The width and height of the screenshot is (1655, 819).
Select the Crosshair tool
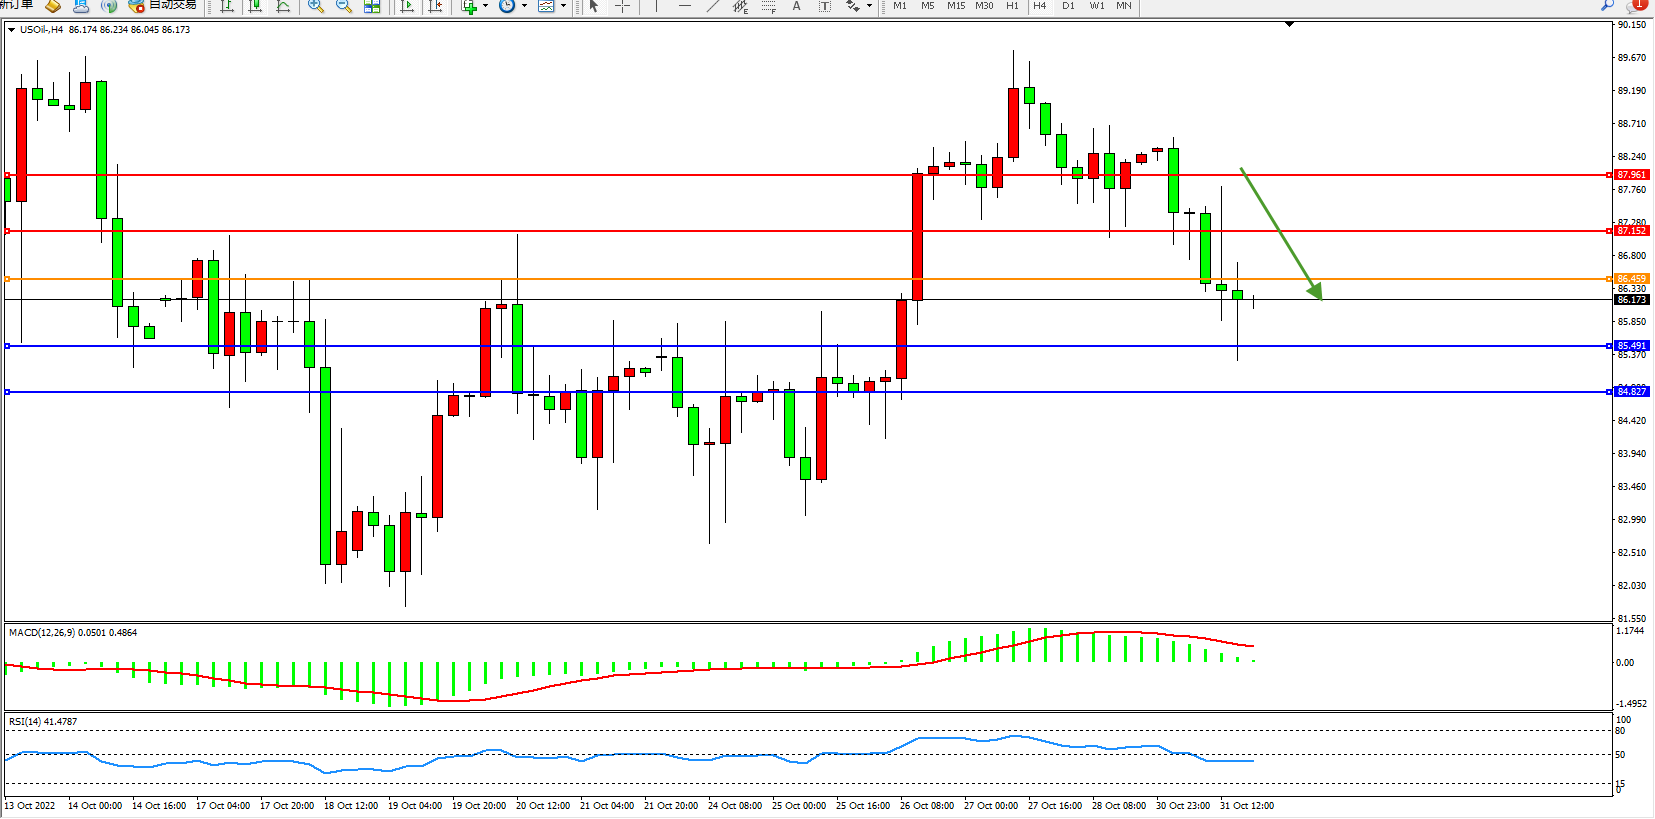tap(622, 6)
